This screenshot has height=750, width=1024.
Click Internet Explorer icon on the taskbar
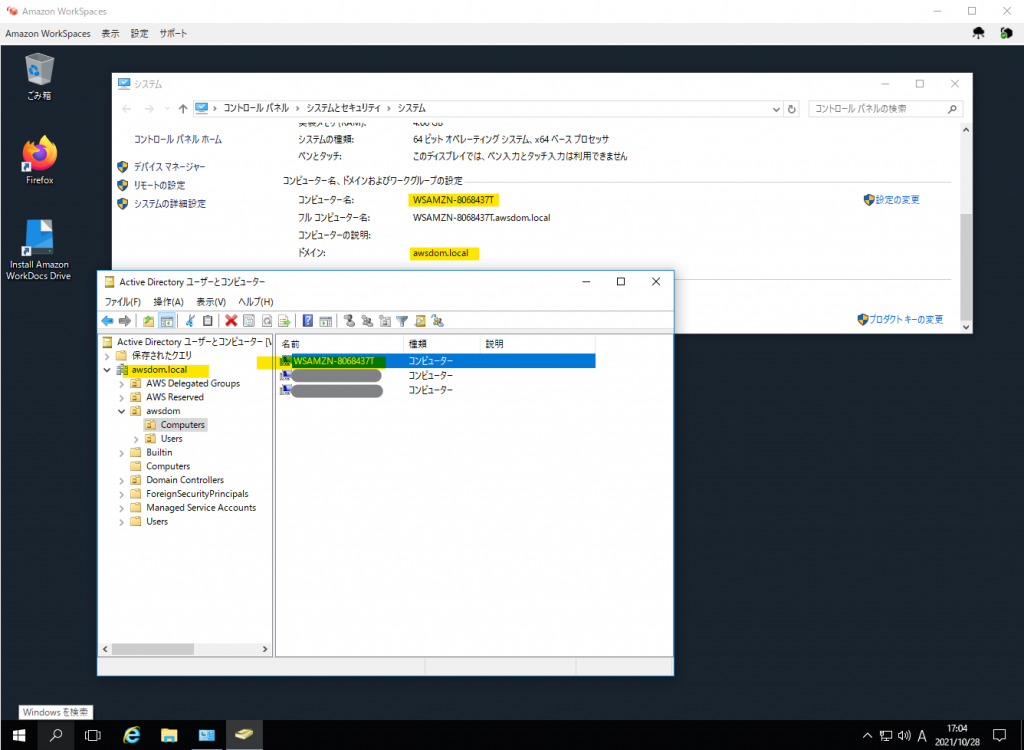coord(131,735)
